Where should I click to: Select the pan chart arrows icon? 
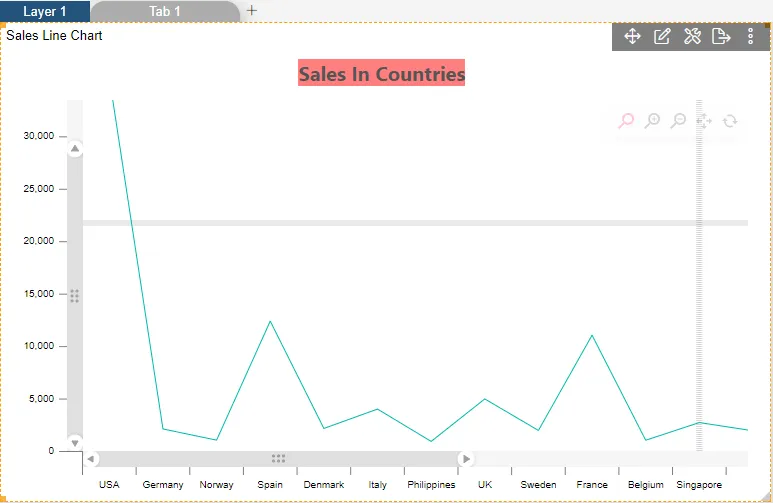tap(704, 121)
